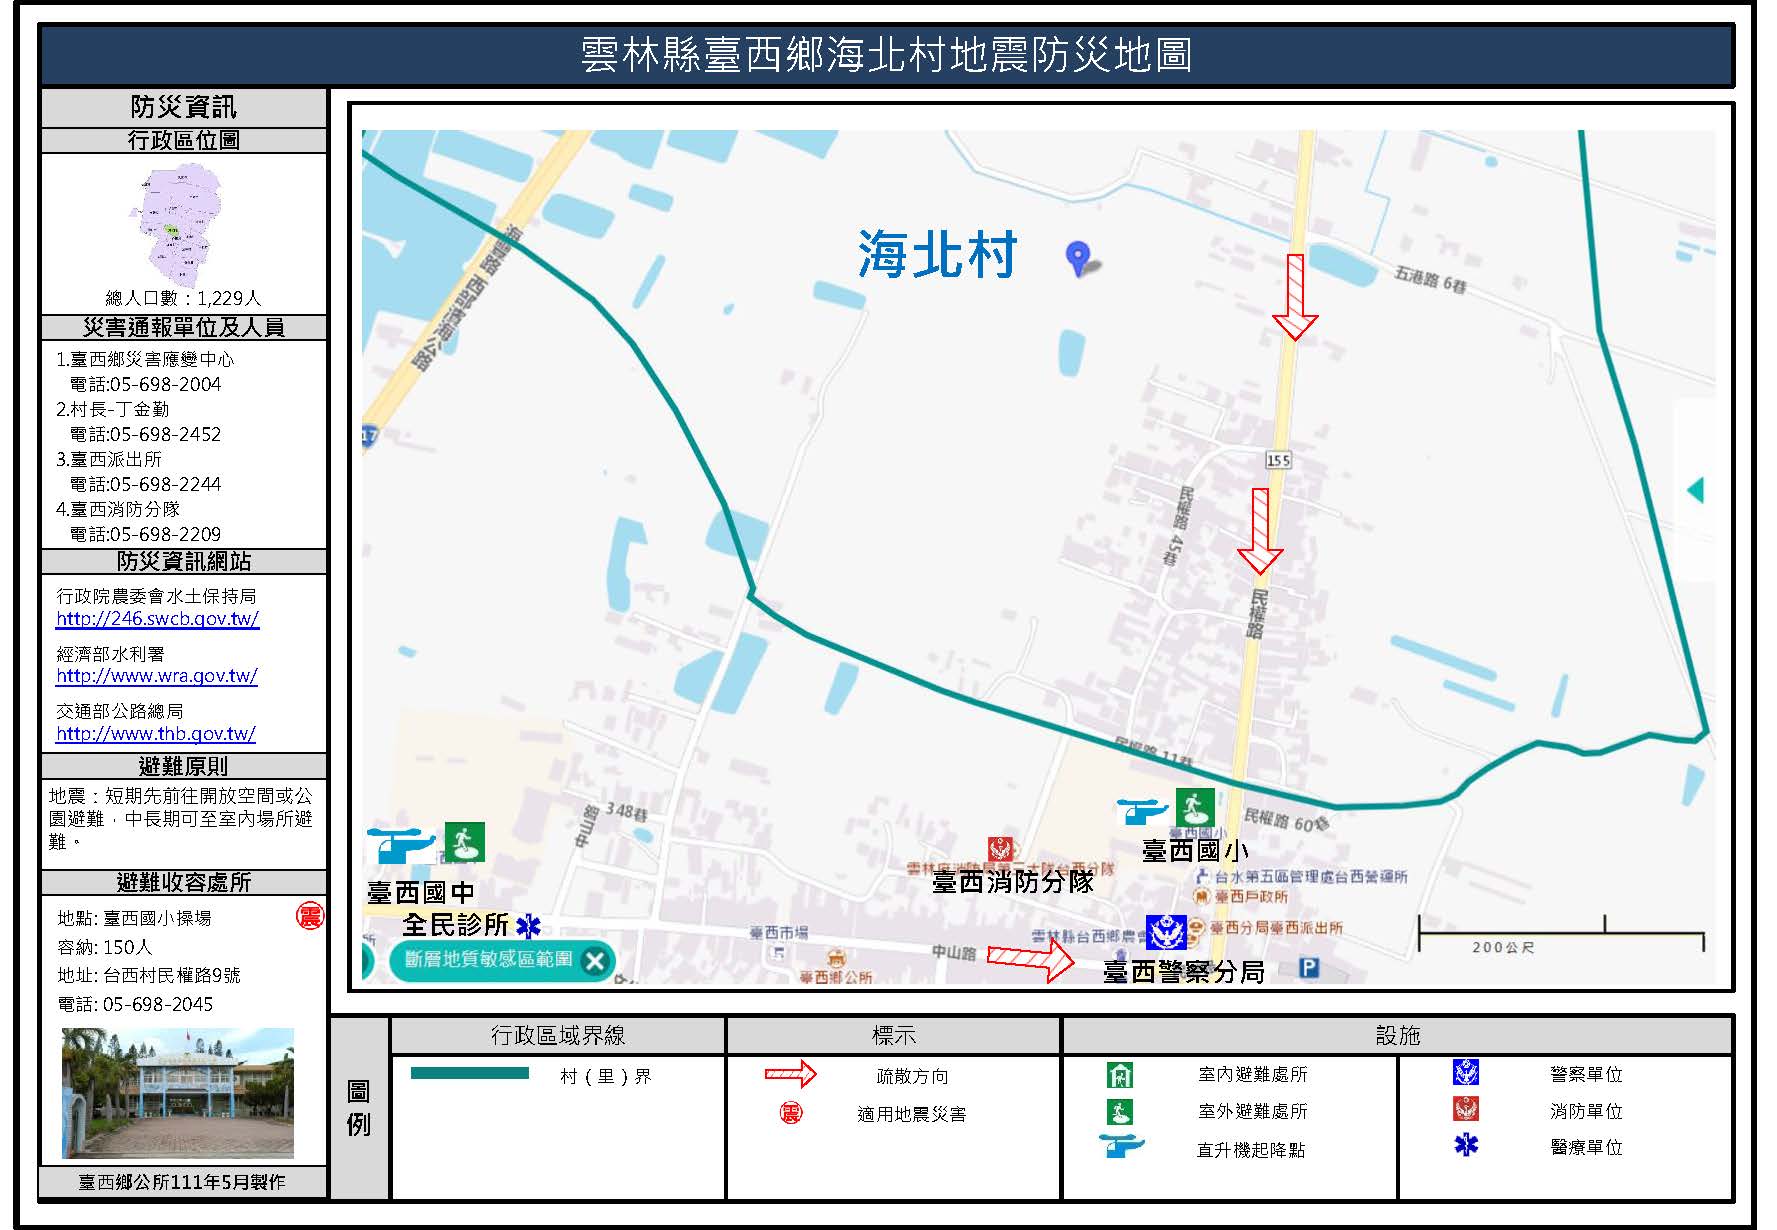Click the 臺西鄉公所111年5月製作 footer text
The image size is (1777, 1230).
coord(183,1182)
